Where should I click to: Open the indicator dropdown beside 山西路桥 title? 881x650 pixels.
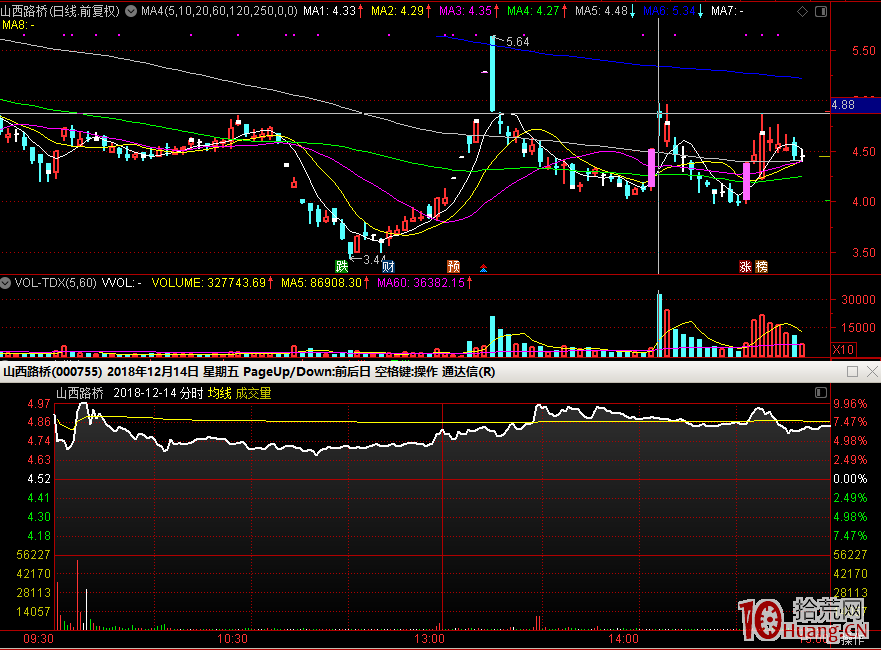[130, 11]
